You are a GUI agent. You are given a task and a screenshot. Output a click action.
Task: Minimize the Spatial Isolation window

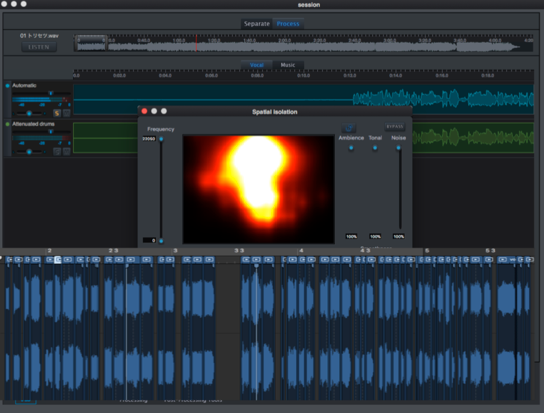[x=154, y=111]
